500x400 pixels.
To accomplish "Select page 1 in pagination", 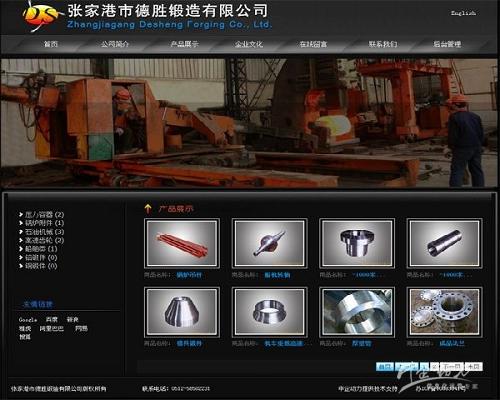I will 424,367.
